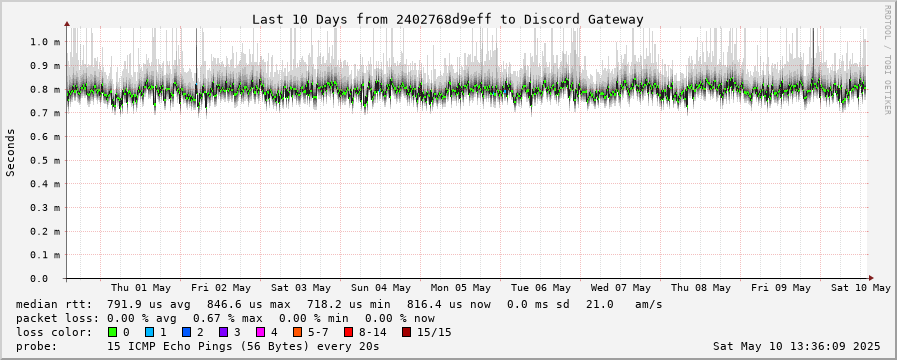Click the timestamp 'Sat May 10 13:36:09 2025'
Image resolution: width=897 pixels, height=360 pixels.
coord(797,346)
